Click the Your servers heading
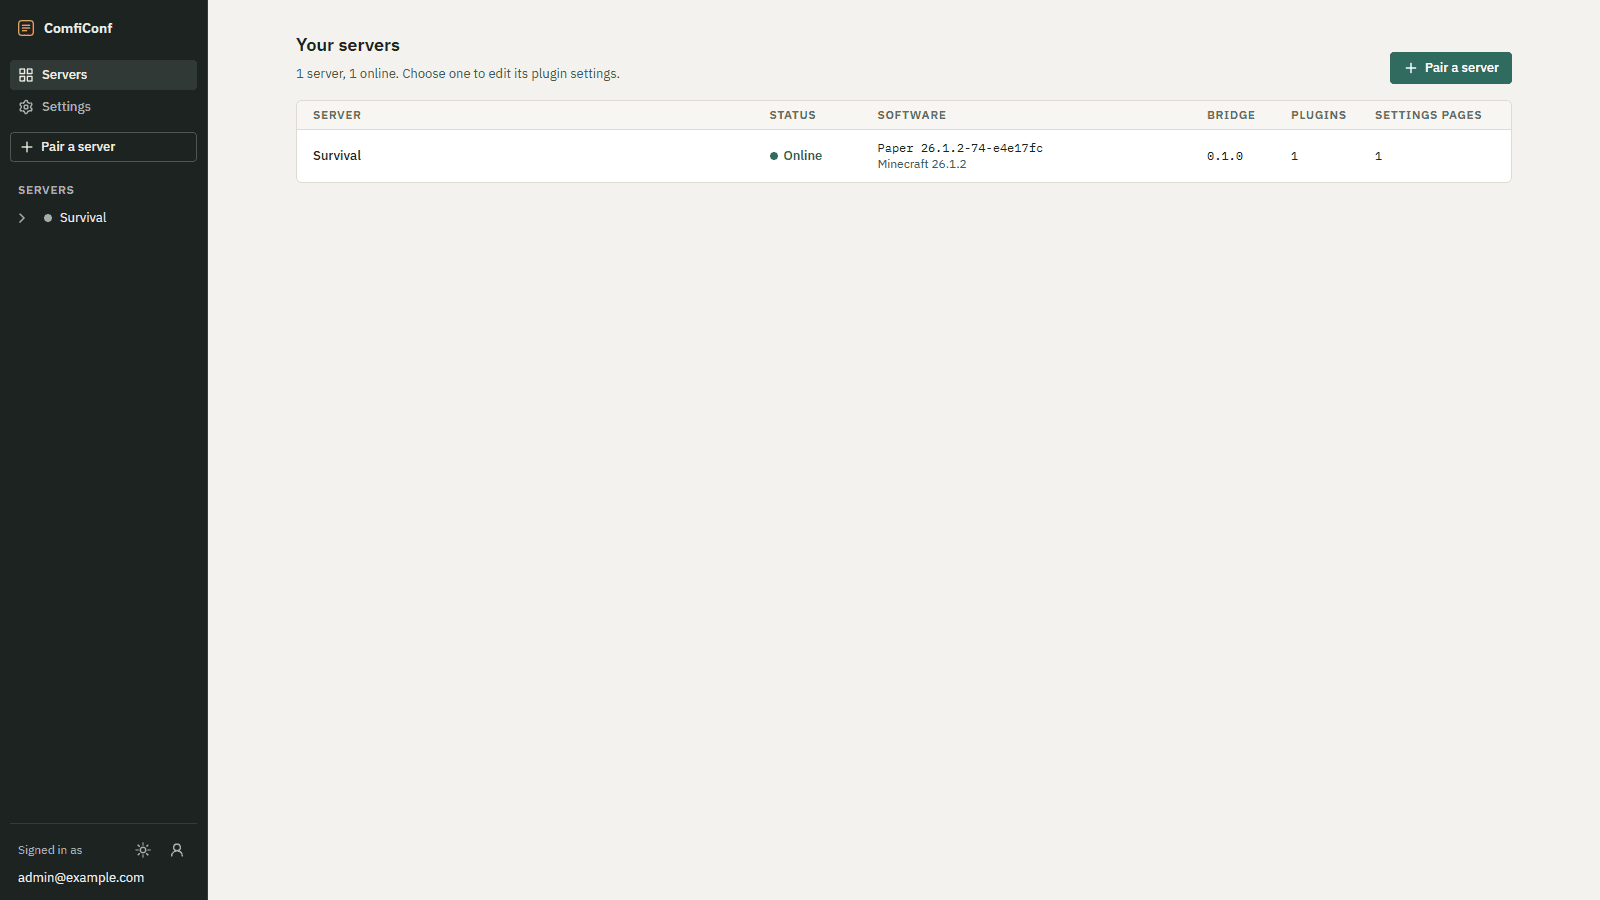 click(x=348, y=45)
